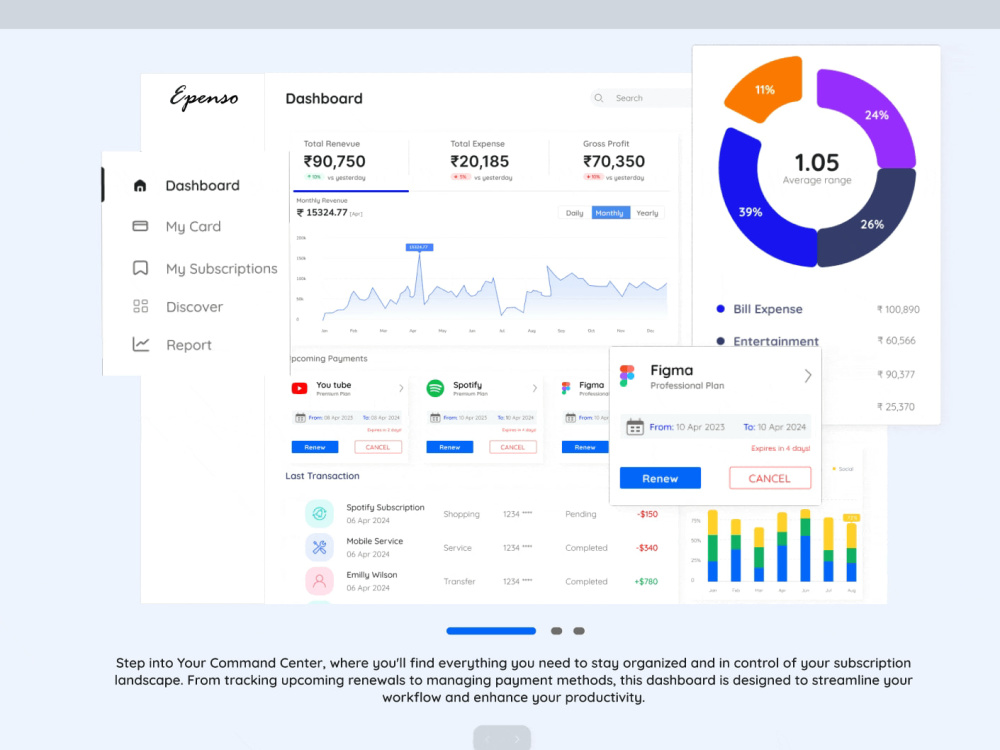
Task: Click the Emilly Wilson person icon
Action: click(319, 581)
